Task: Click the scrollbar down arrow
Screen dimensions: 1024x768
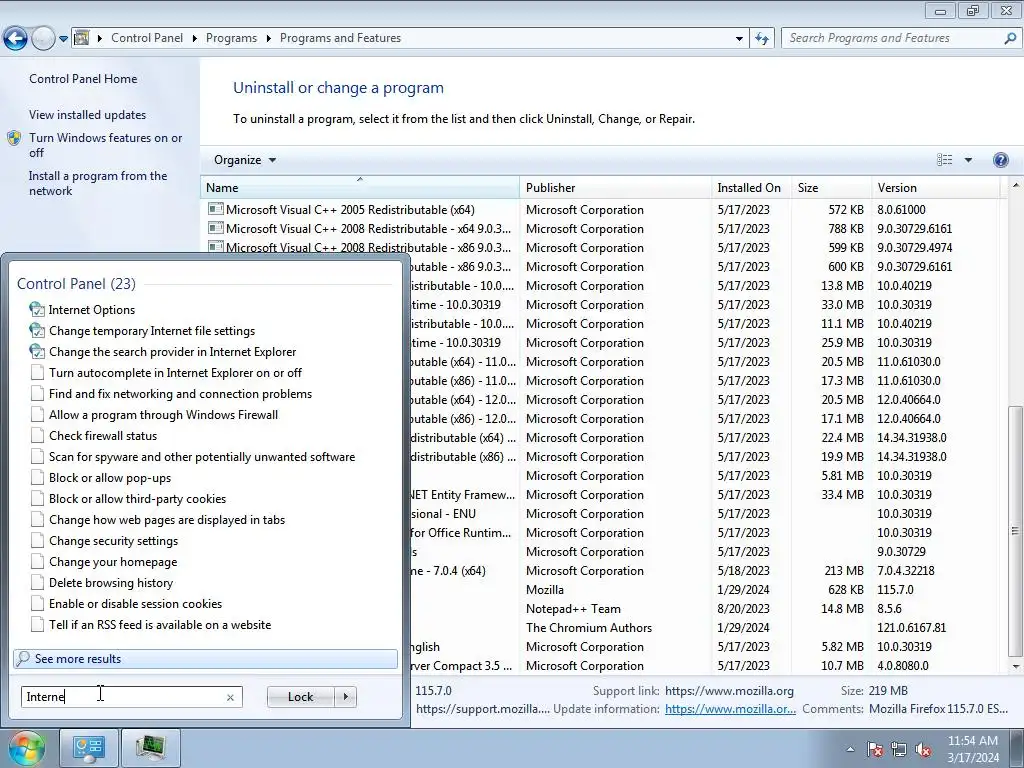Action: coord(1015,666)
